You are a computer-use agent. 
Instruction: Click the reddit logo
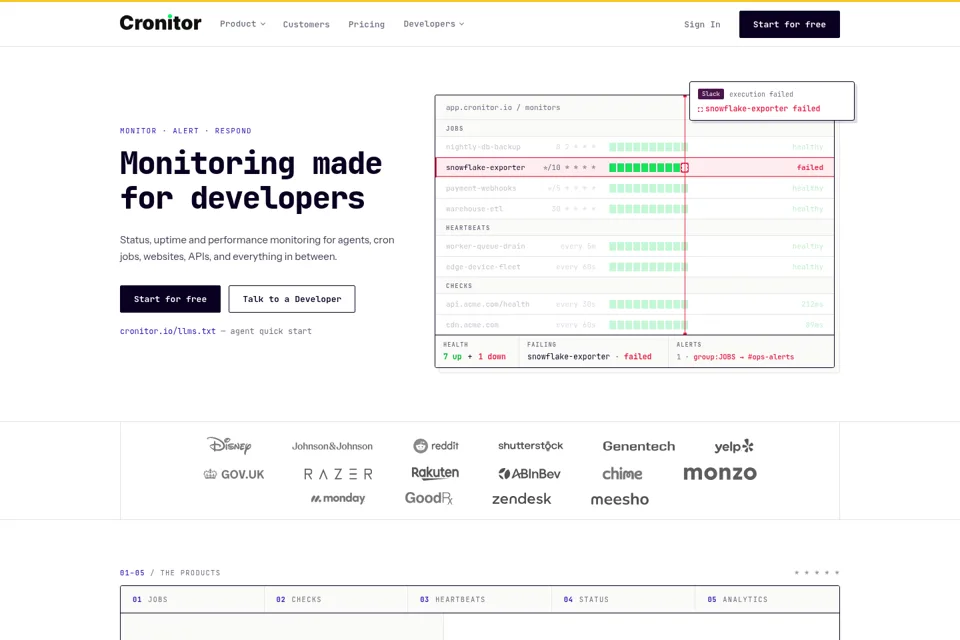click(436, 446)
